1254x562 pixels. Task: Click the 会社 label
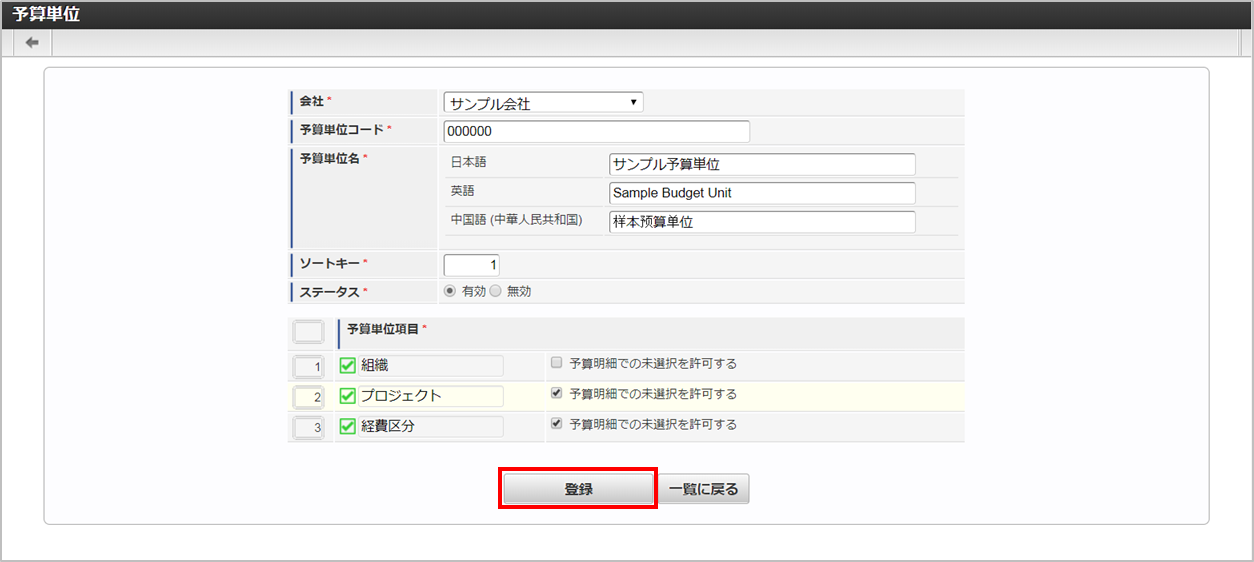coord(312,101)
